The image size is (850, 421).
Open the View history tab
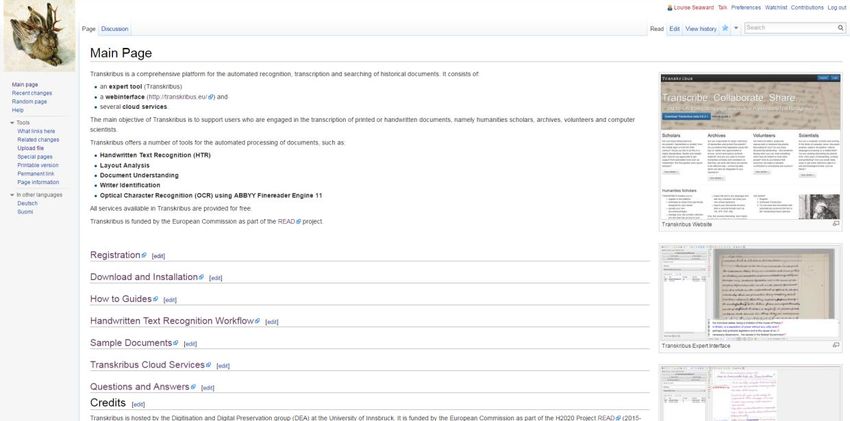[700, 29]
